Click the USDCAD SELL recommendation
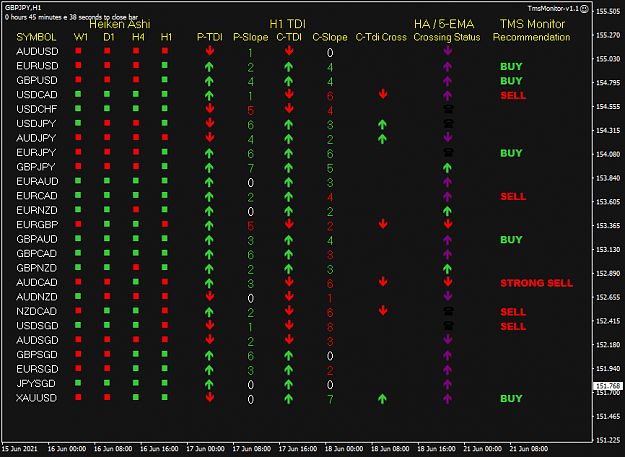This screenshot has height=457, width=625. [x=513, y=96]
